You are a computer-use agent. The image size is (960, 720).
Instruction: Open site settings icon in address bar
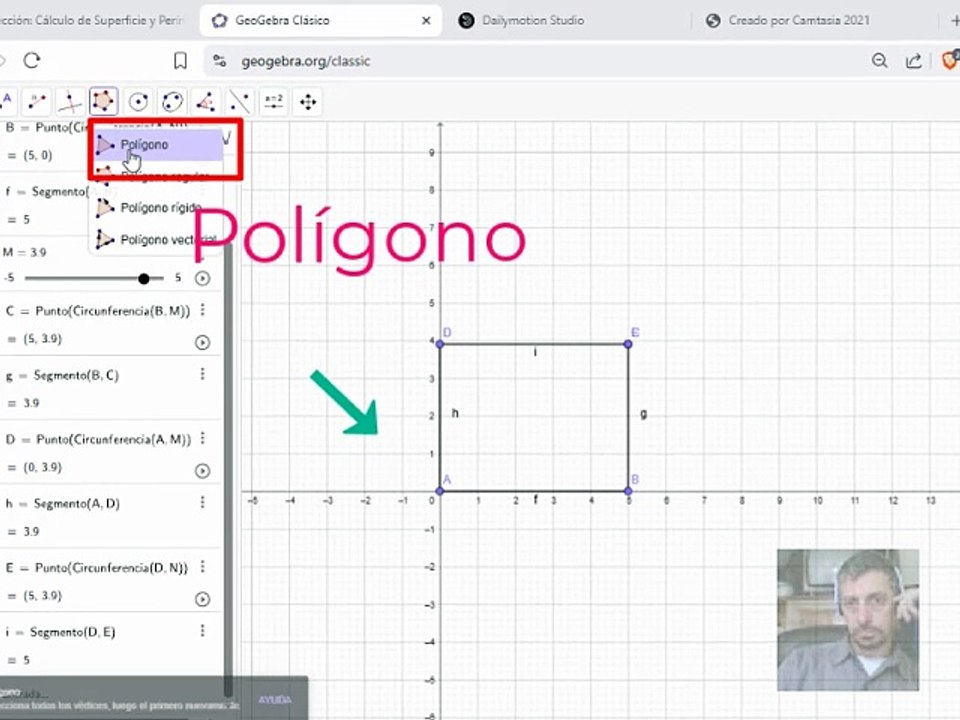[220, 61]
